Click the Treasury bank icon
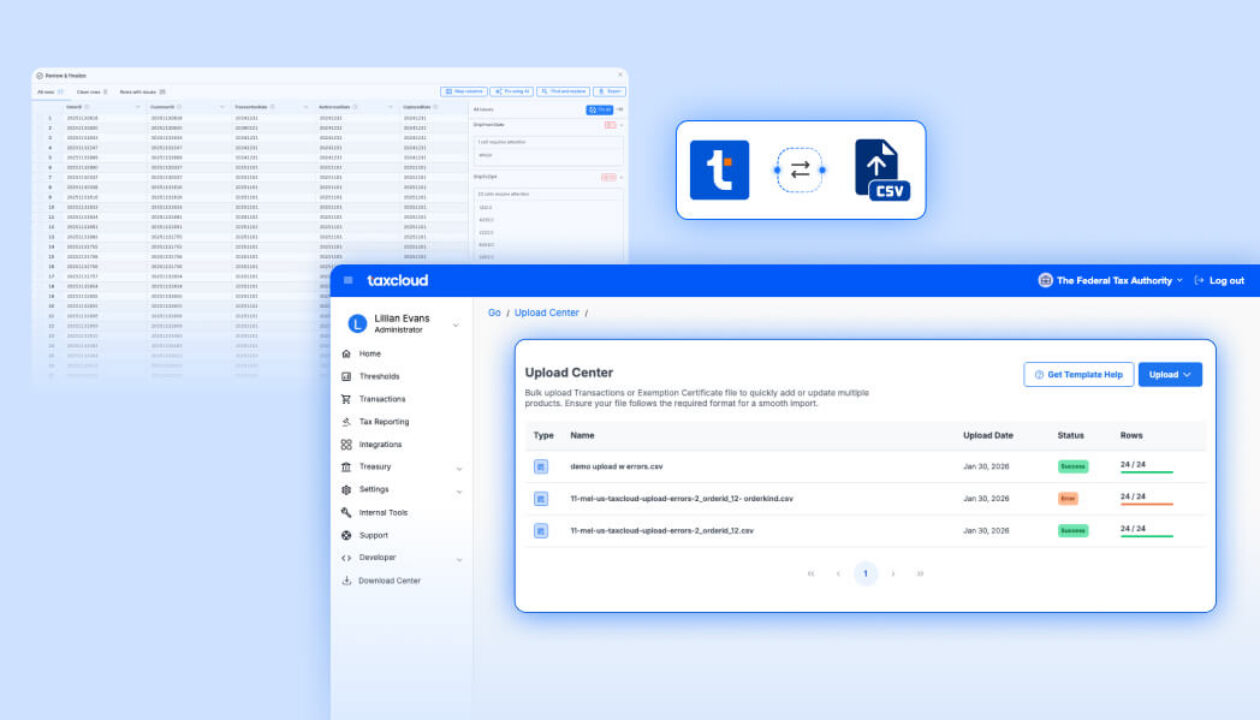The image size is (1260, 720). click(x=344, y=467)
